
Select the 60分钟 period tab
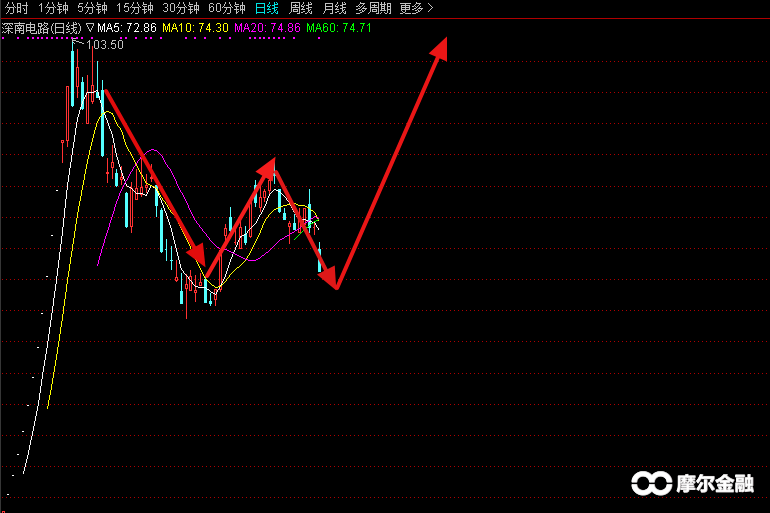click(227, 8)
